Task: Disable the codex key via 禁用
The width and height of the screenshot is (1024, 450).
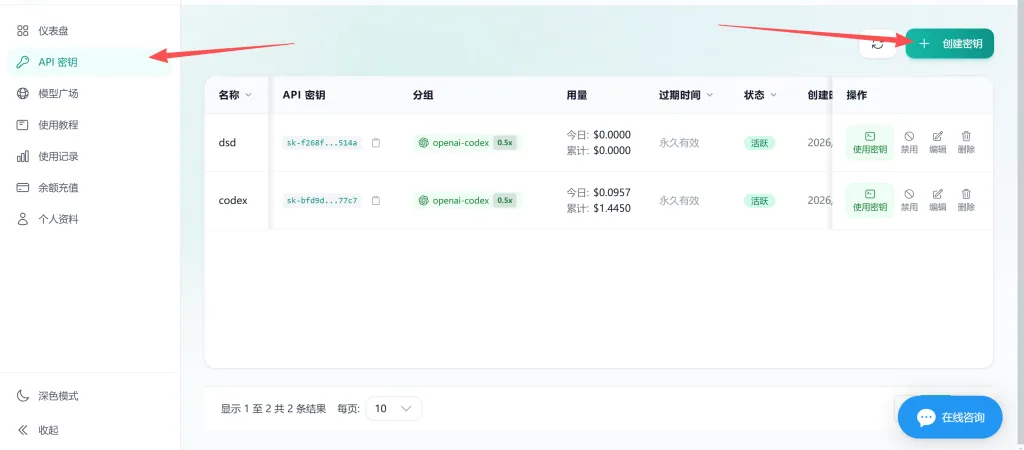Action: (909, 201)
